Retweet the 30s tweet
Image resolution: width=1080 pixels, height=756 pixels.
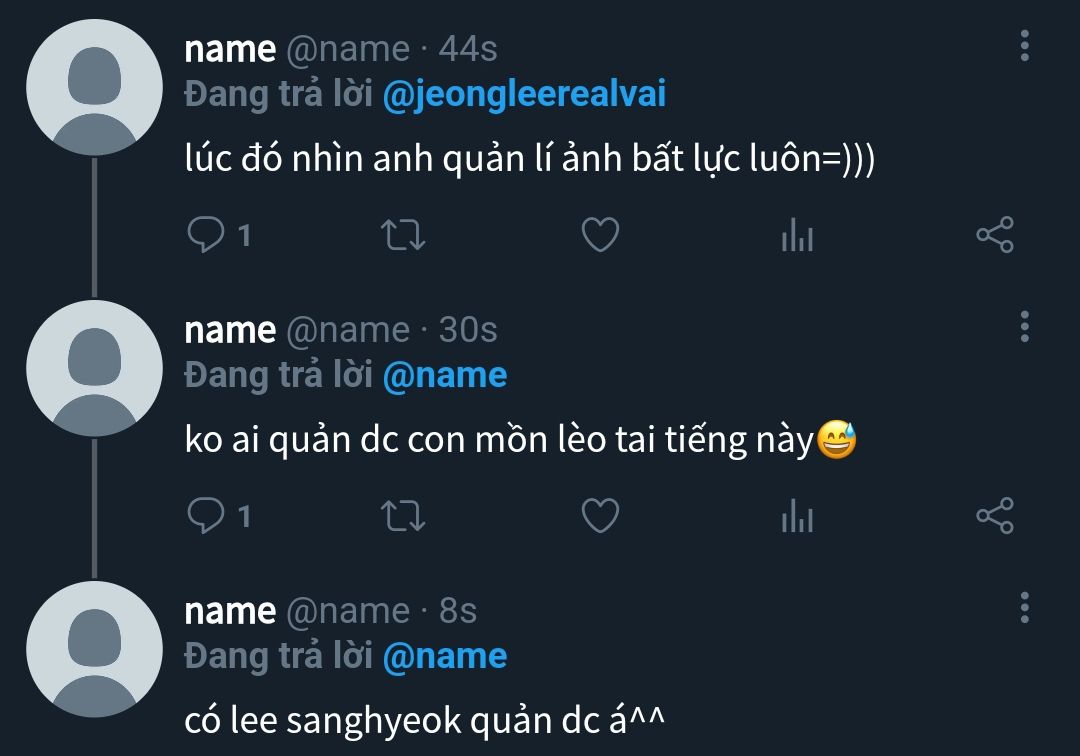pyautogui.click(x=403, y=516)
